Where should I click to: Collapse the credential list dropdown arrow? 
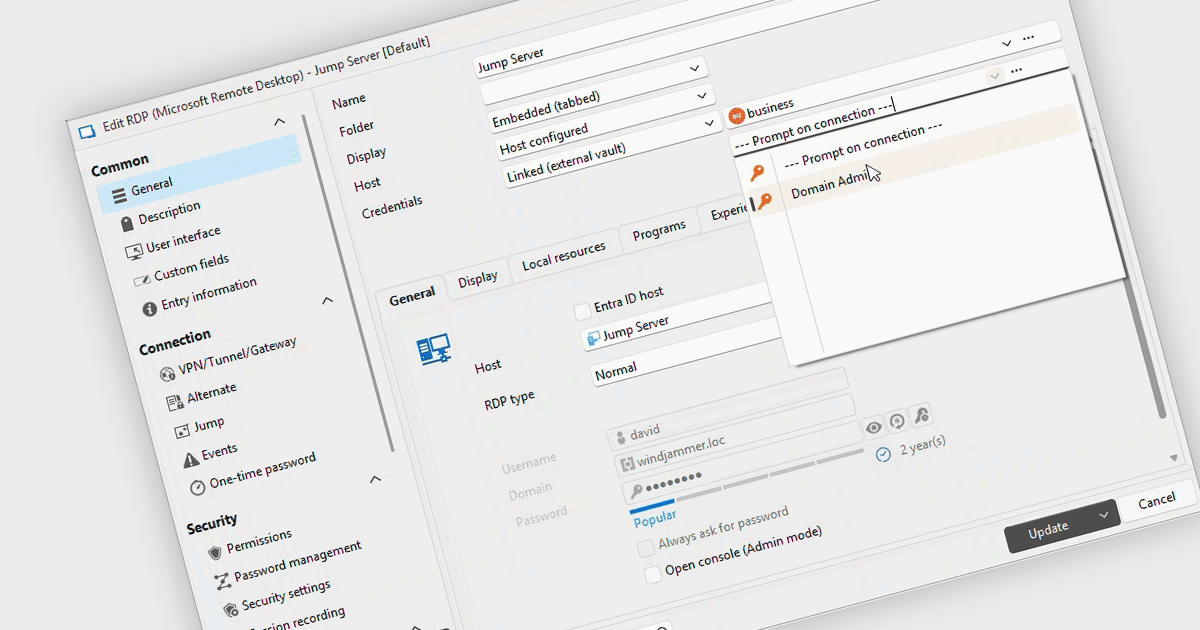pos(993,75)
